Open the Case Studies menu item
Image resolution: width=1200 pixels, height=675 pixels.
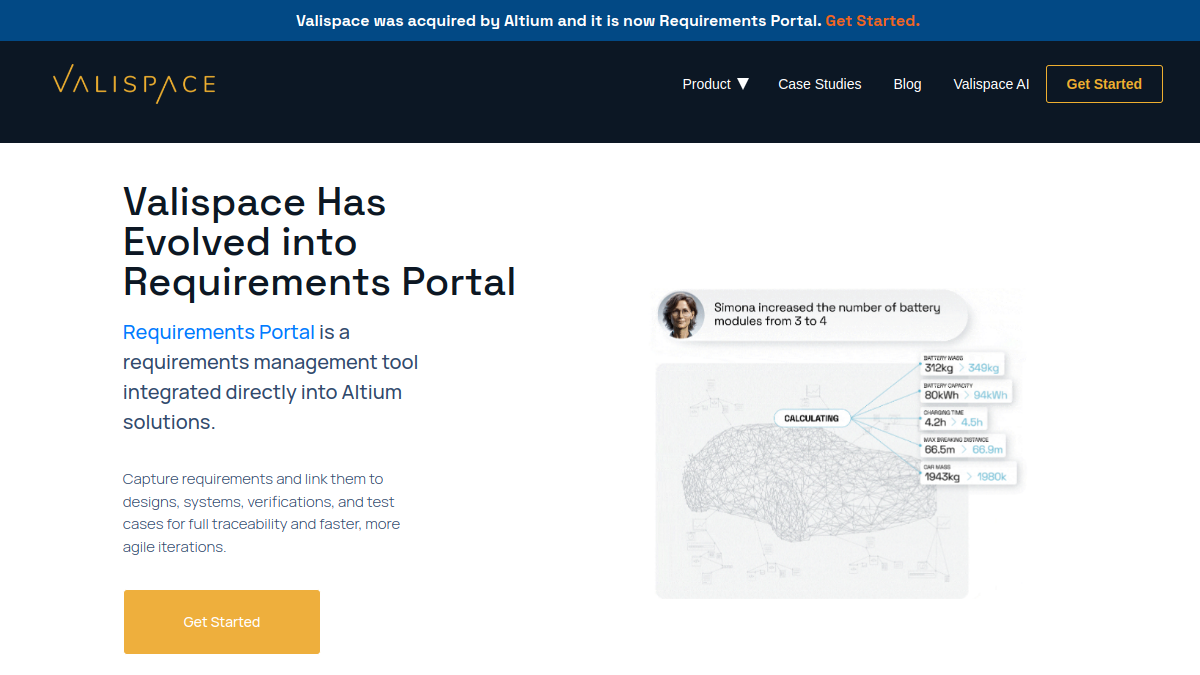pyautogui.click(x=820, y=84)
